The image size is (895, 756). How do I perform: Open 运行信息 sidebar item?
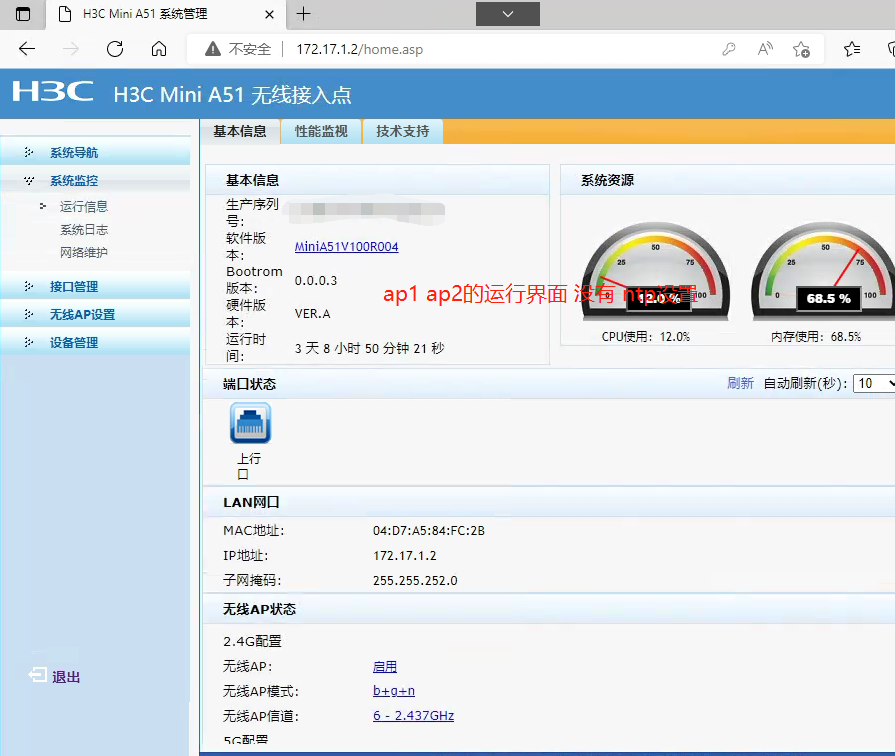84,206
